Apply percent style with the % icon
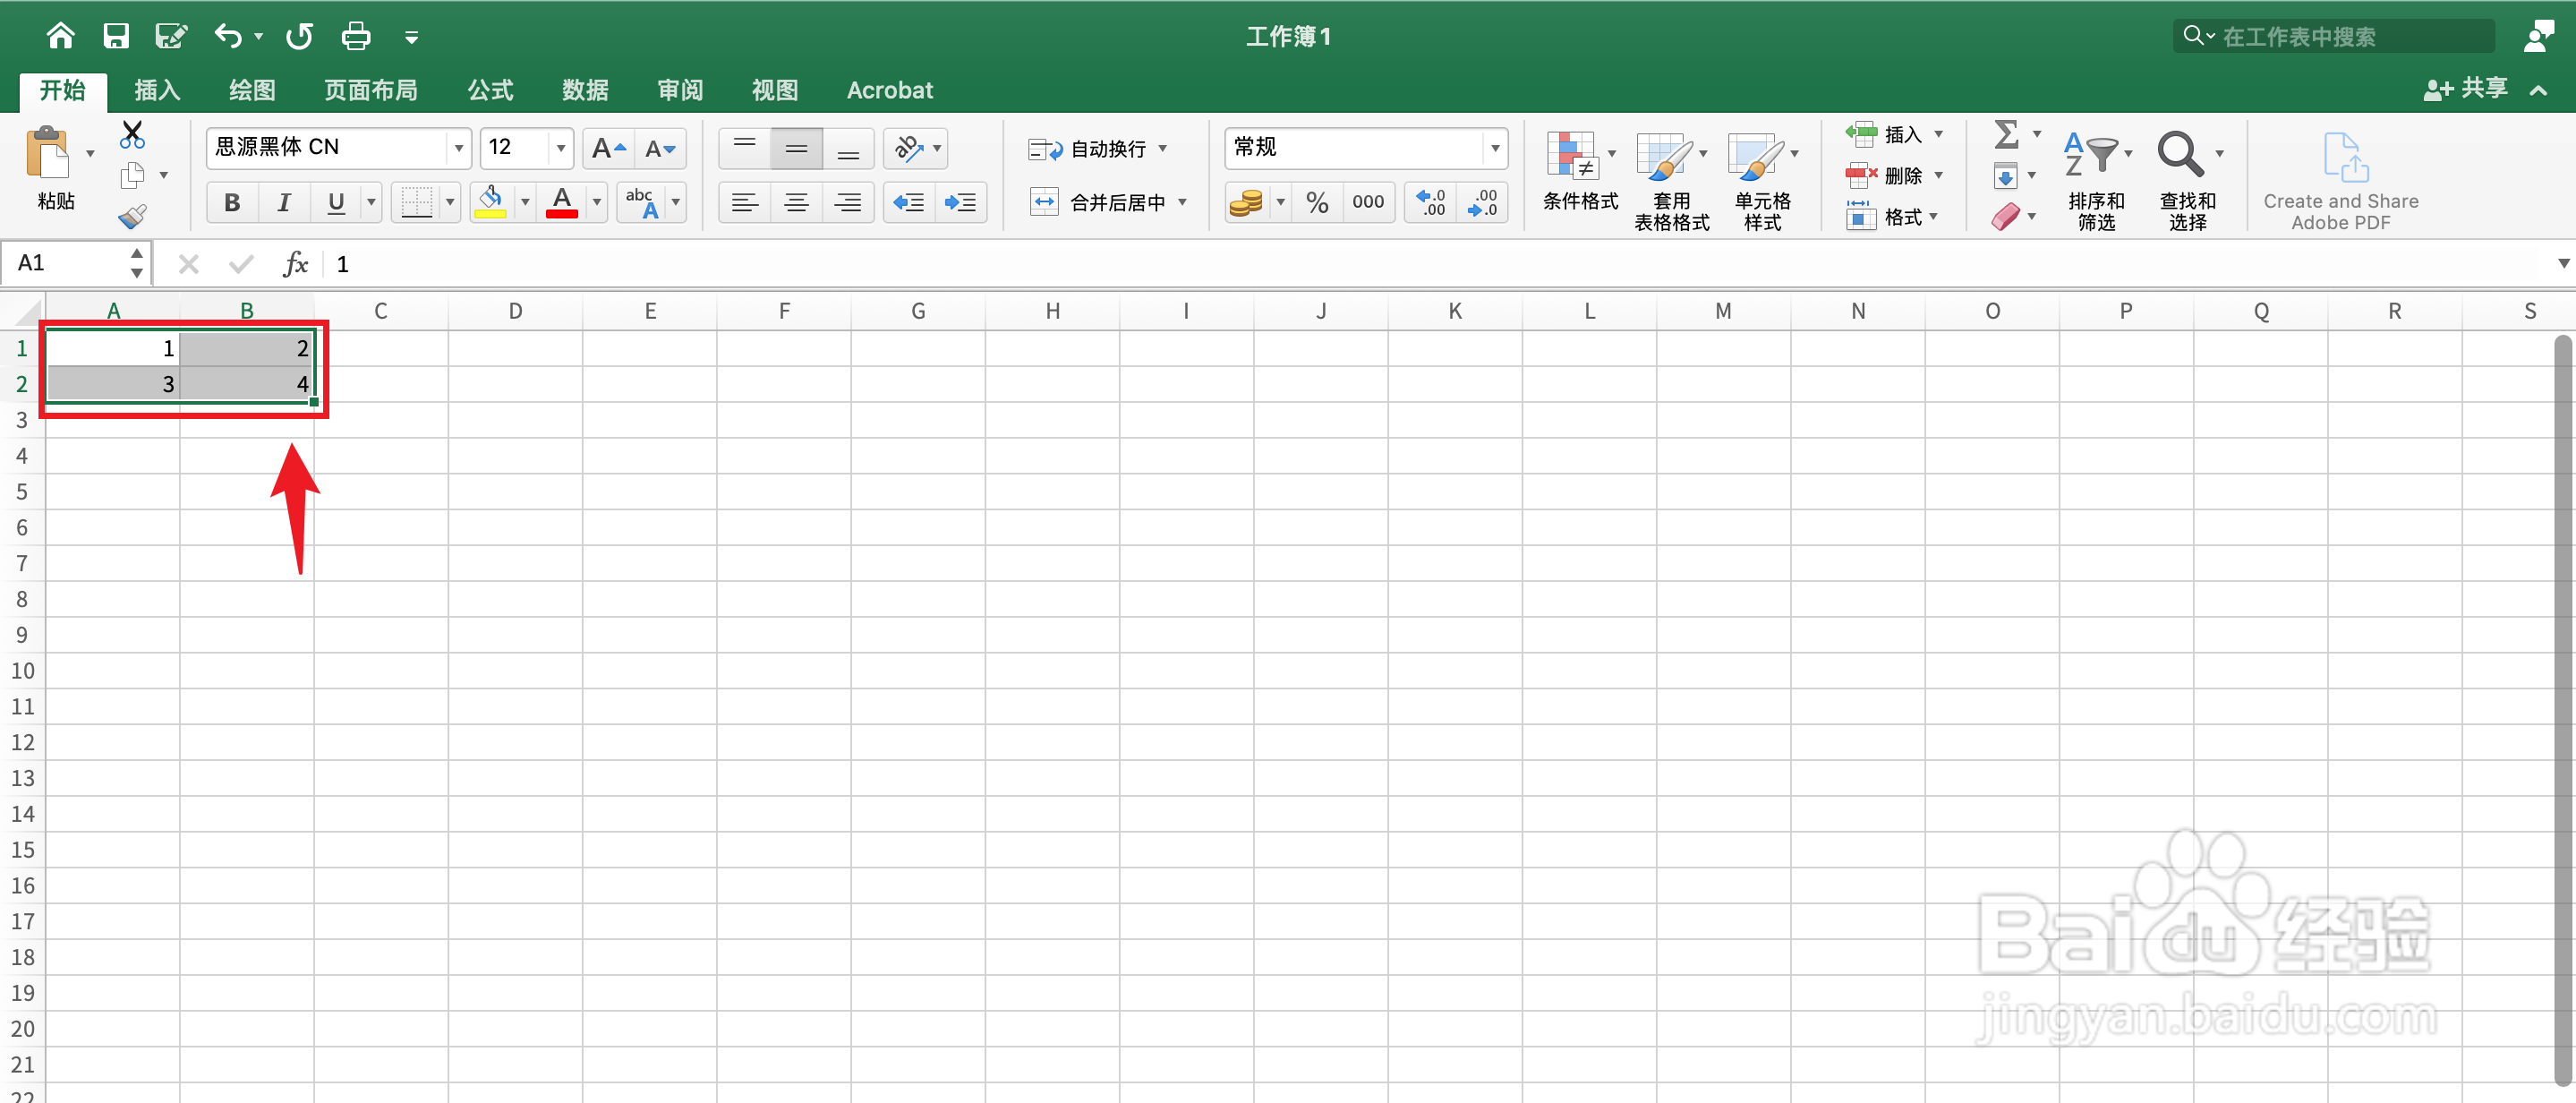The width and height of the screenshot is (2576, 1103). pos(1317,203)
